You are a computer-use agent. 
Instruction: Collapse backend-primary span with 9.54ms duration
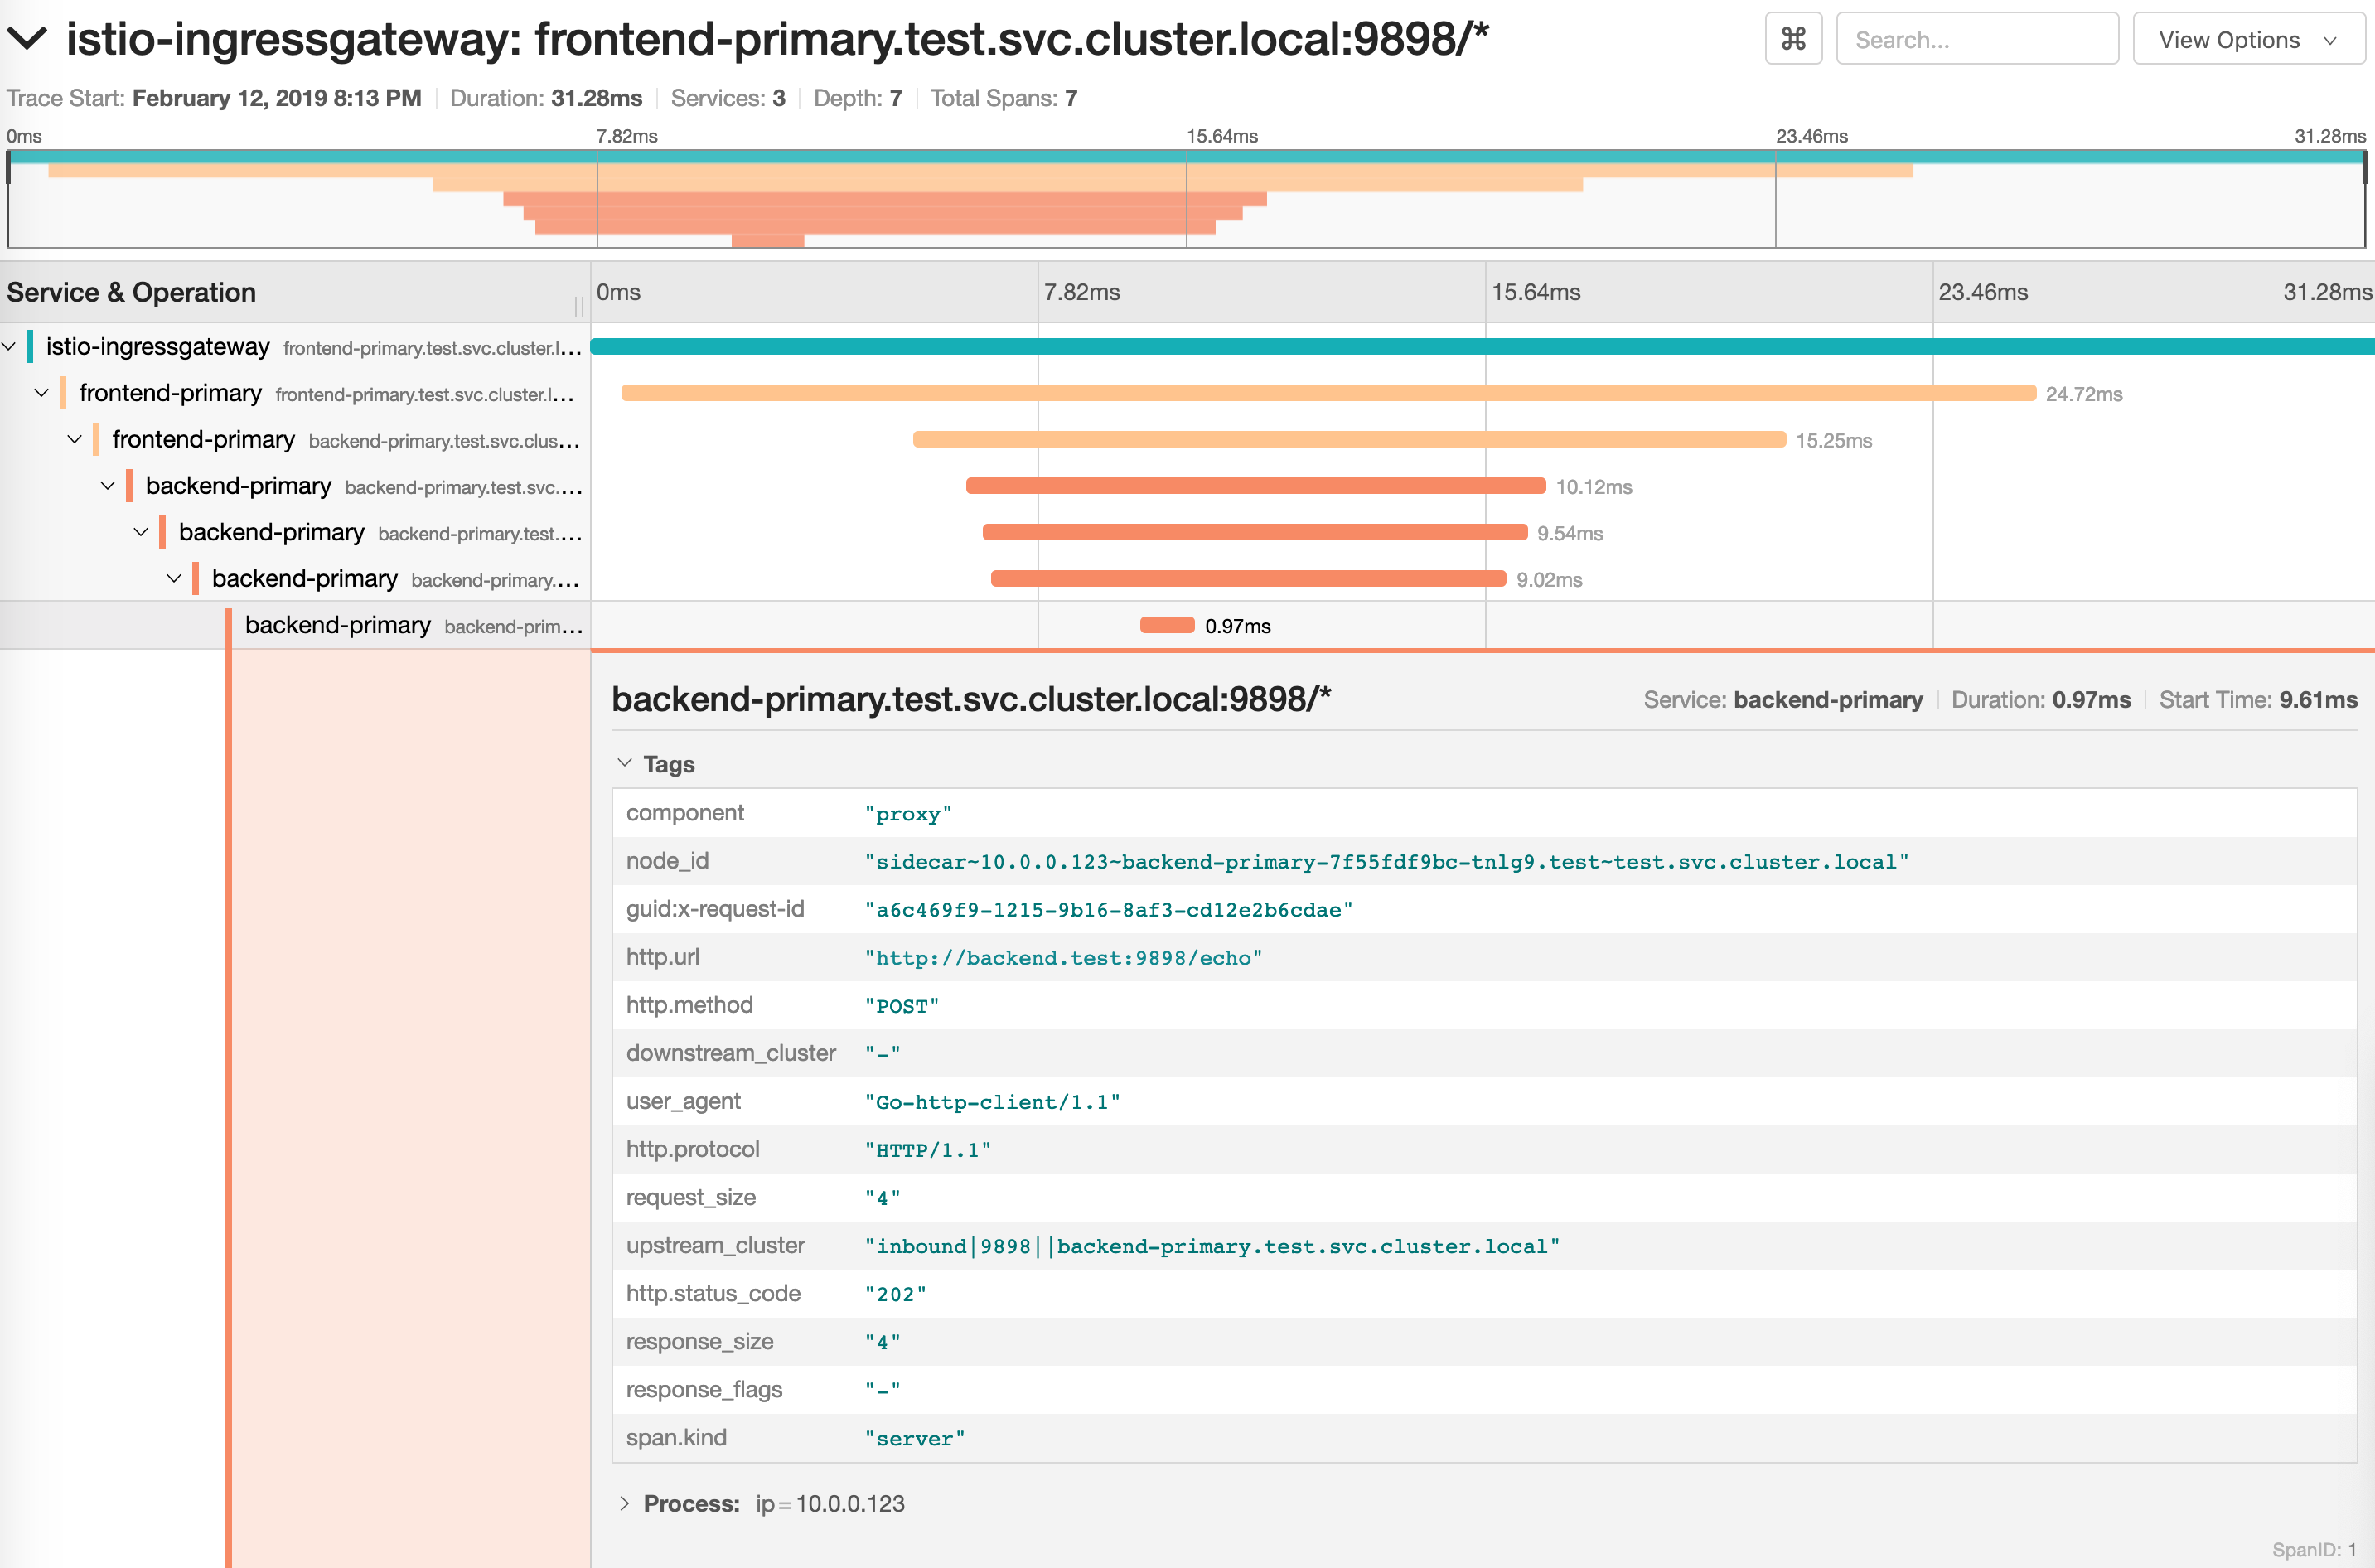pyautogui.click(x=141, y=532)
